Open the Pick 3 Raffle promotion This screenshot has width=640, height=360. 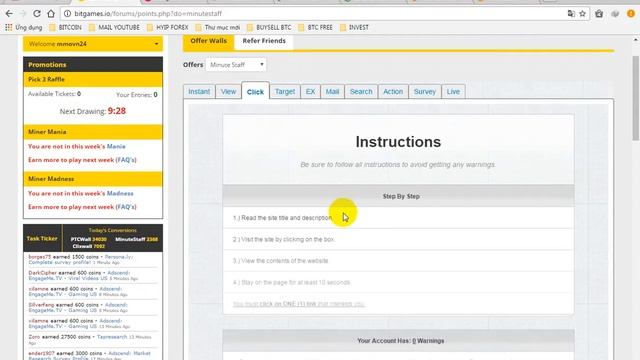[x=93, y=79]
